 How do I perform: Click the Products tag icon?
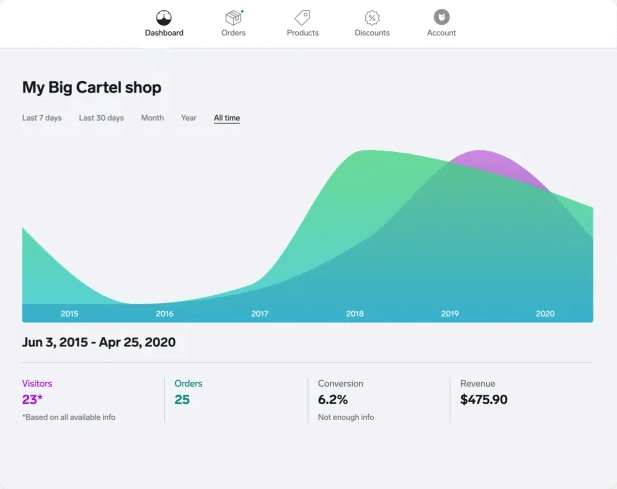click(x=302, y=17)
